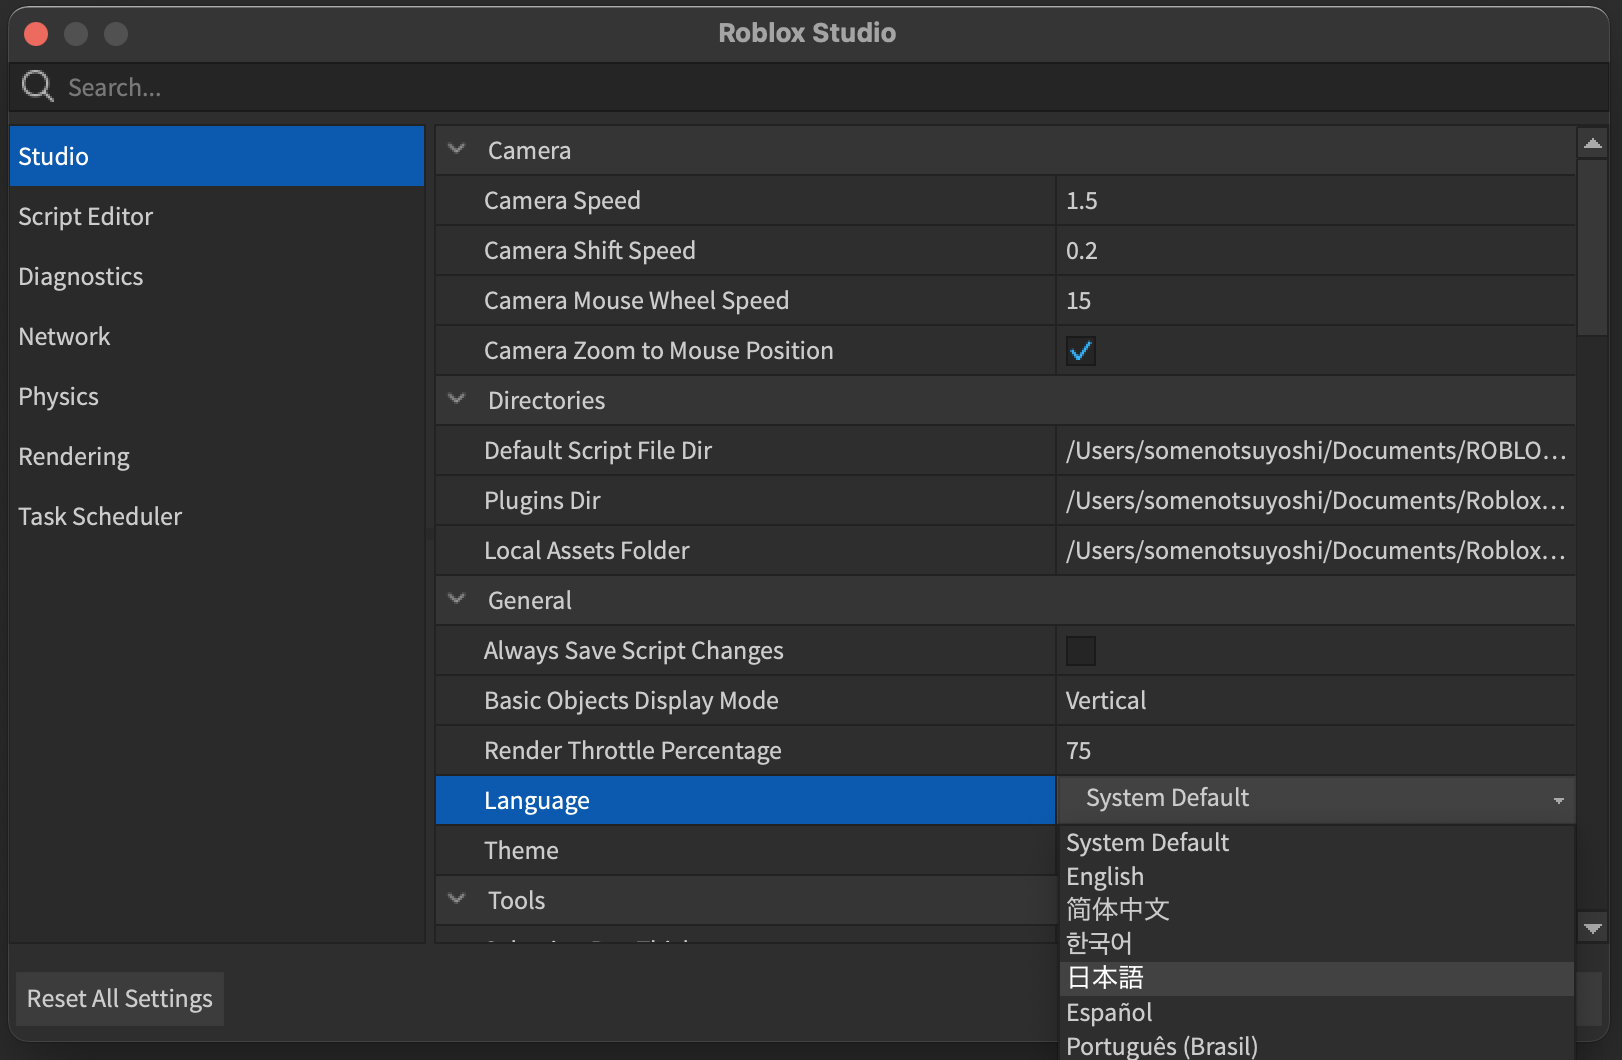Collapse the General section chevron
Image resolution: width=1622 pixels, height=1060 pixels.
coord(457,599)
